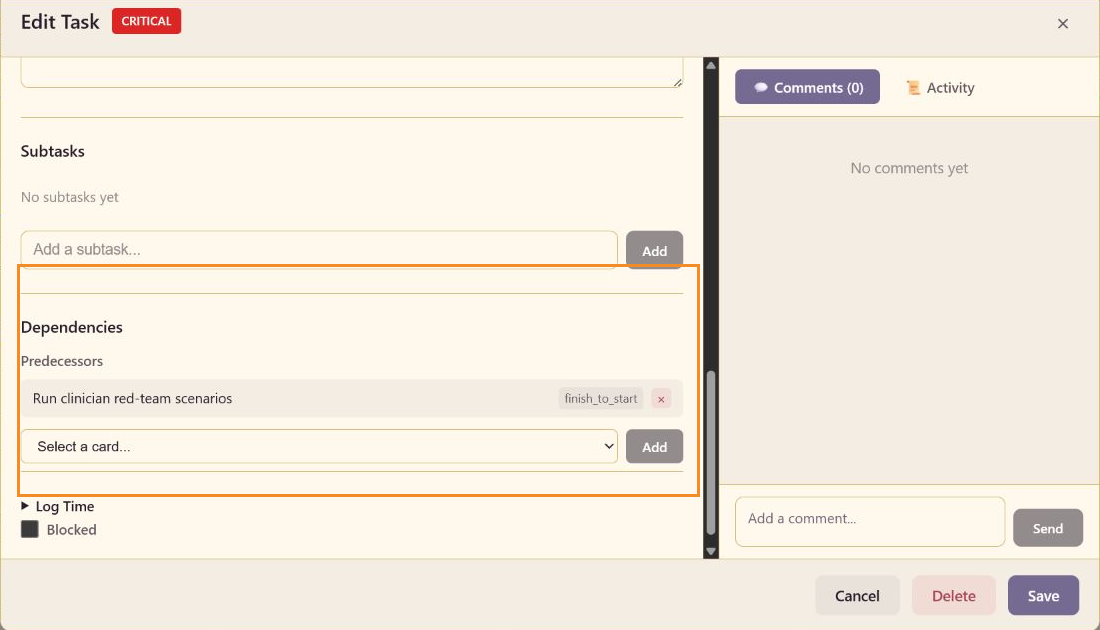Viewport: 1100px width, 630px height.
Task: Select the Run clinician red-team scenarios predecessor row
Action: [351, 398]
